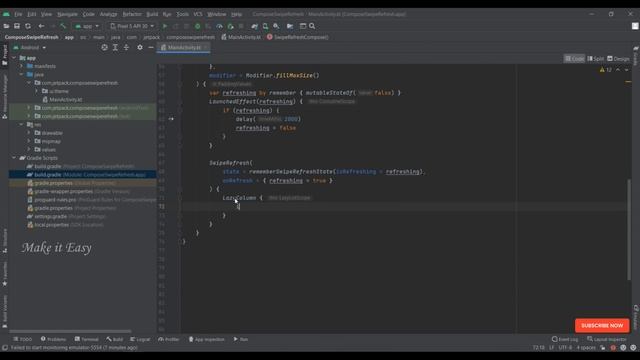Screen dimensions: 640x360
Task: Select local.properties file in tree
Action: coord(65,225)
